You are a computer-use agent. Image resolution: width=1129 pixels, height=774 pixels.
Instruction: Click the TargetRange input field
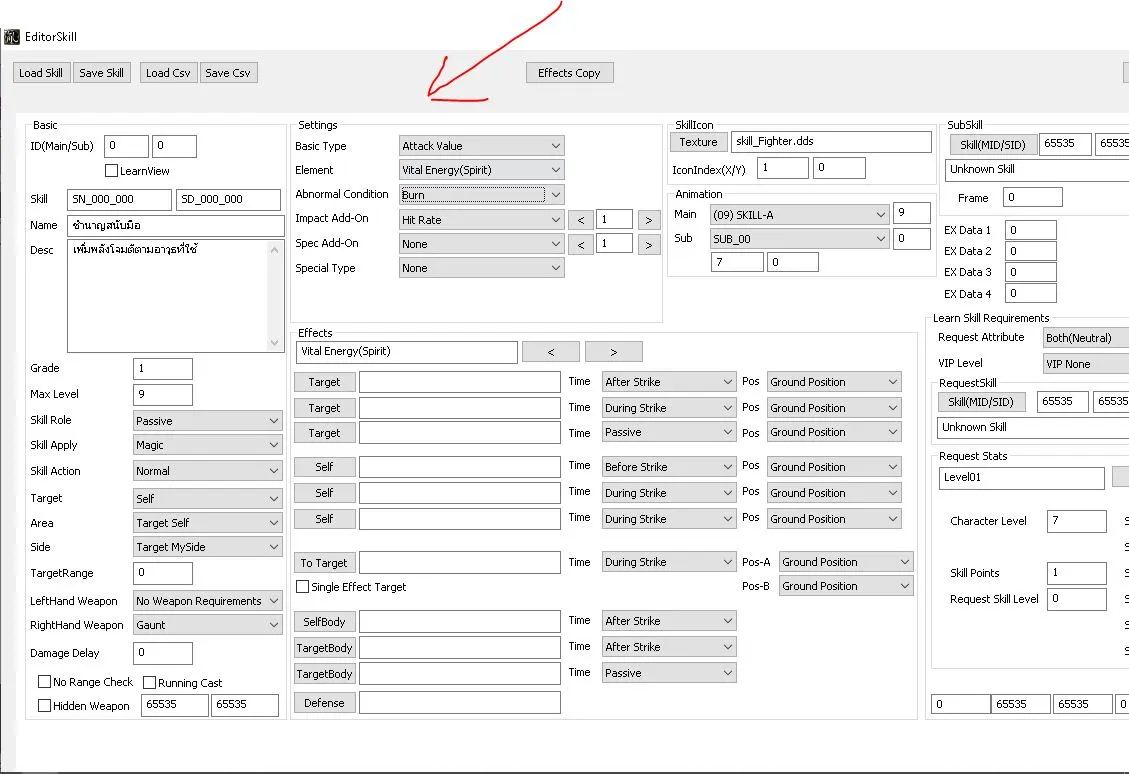coord(163,573)
